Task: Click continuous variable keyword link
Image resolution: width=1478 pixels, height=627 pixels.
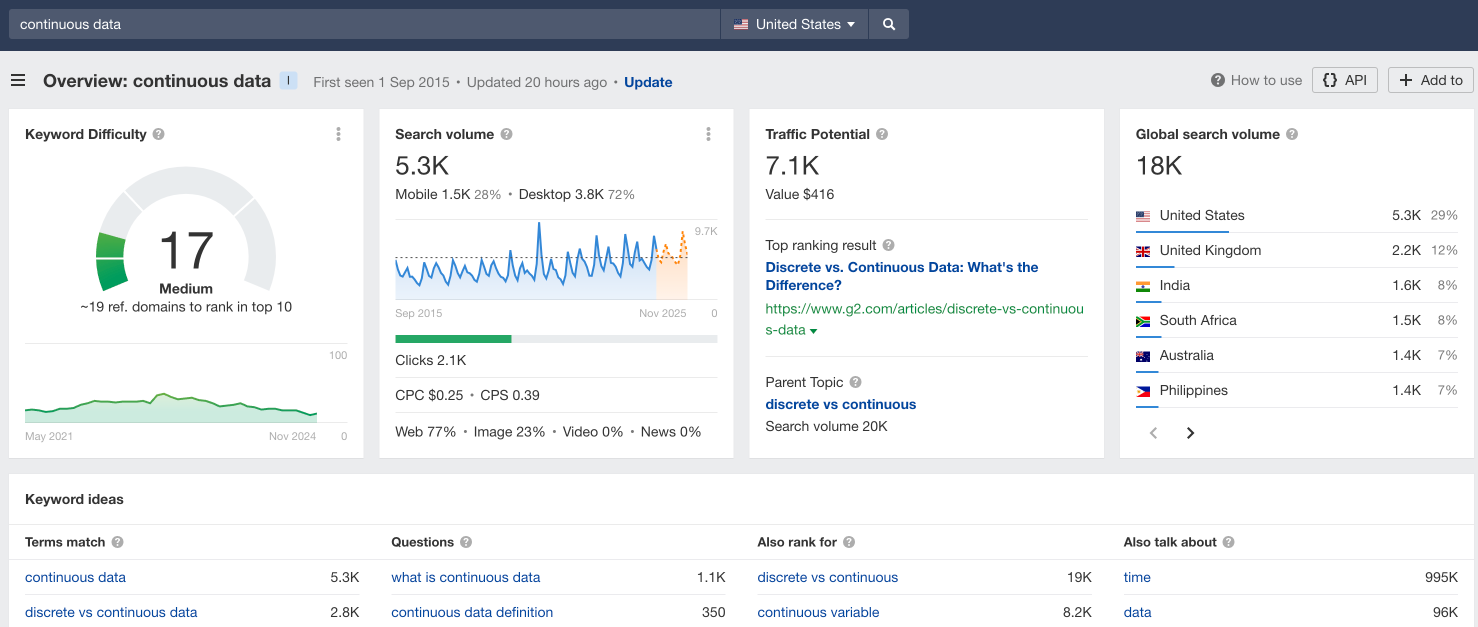Action: click(818, 612)
